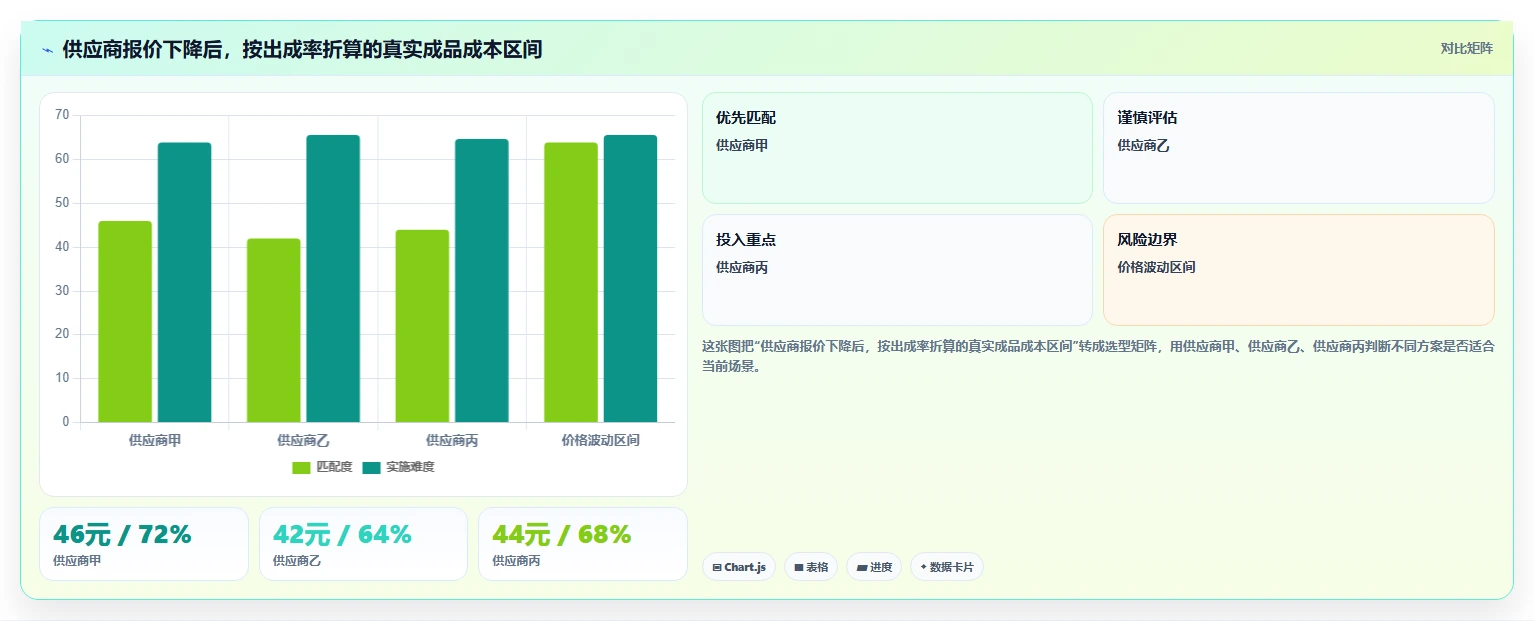The image size is (1534, 621).
Task: Click the 供应商甲 x-axis label
Action: (155, 440)
